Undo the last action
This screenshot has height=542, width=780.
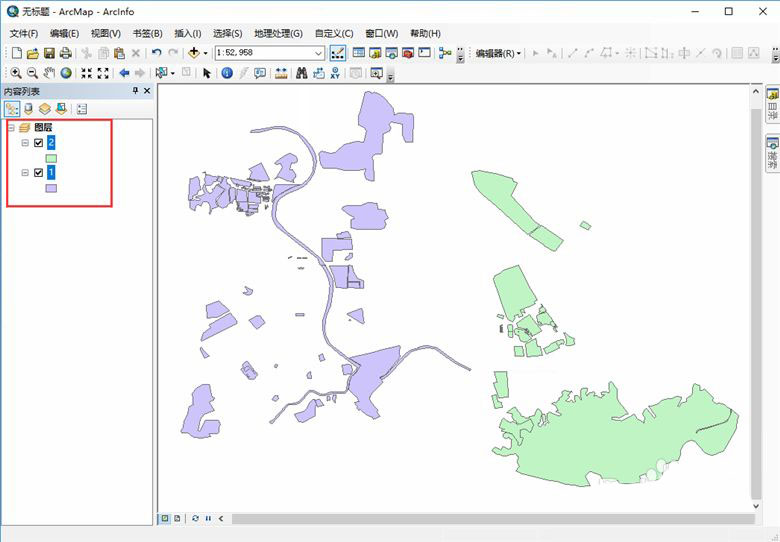tap(157, 52)
